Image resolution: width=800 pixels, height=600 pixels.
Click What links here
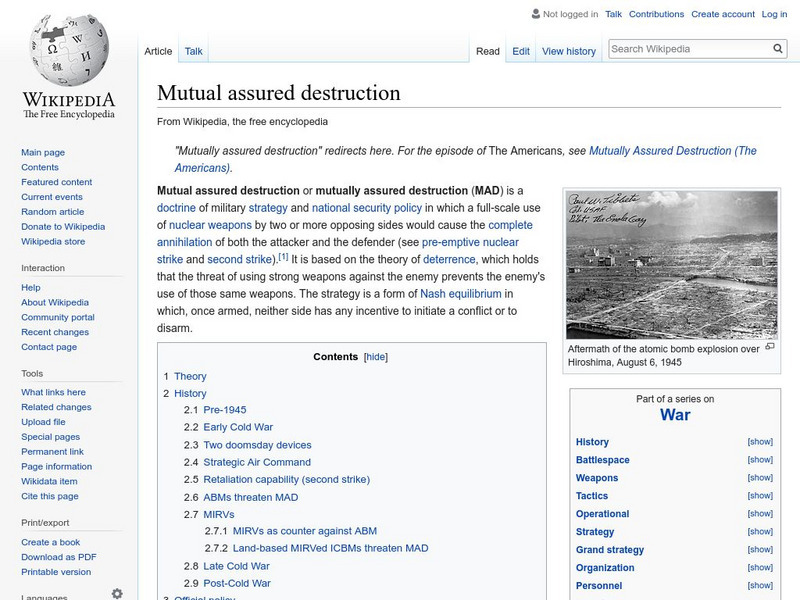pyautogui.click(x=53, y=392)
